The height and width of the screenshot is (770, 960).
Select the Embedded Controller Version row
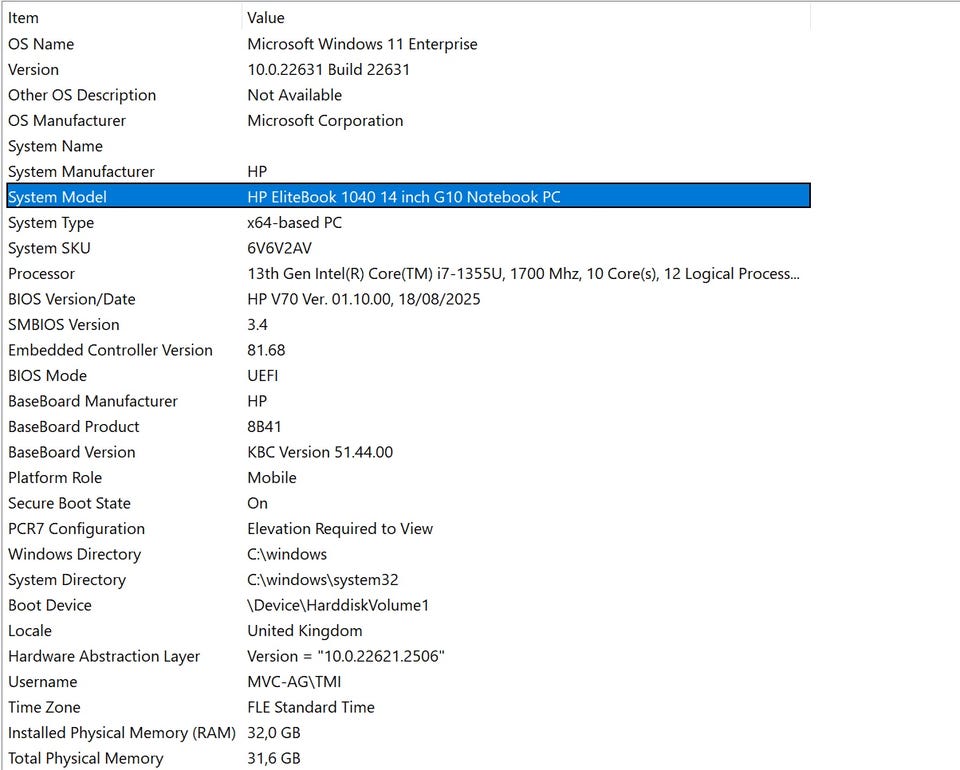point(408,350)
